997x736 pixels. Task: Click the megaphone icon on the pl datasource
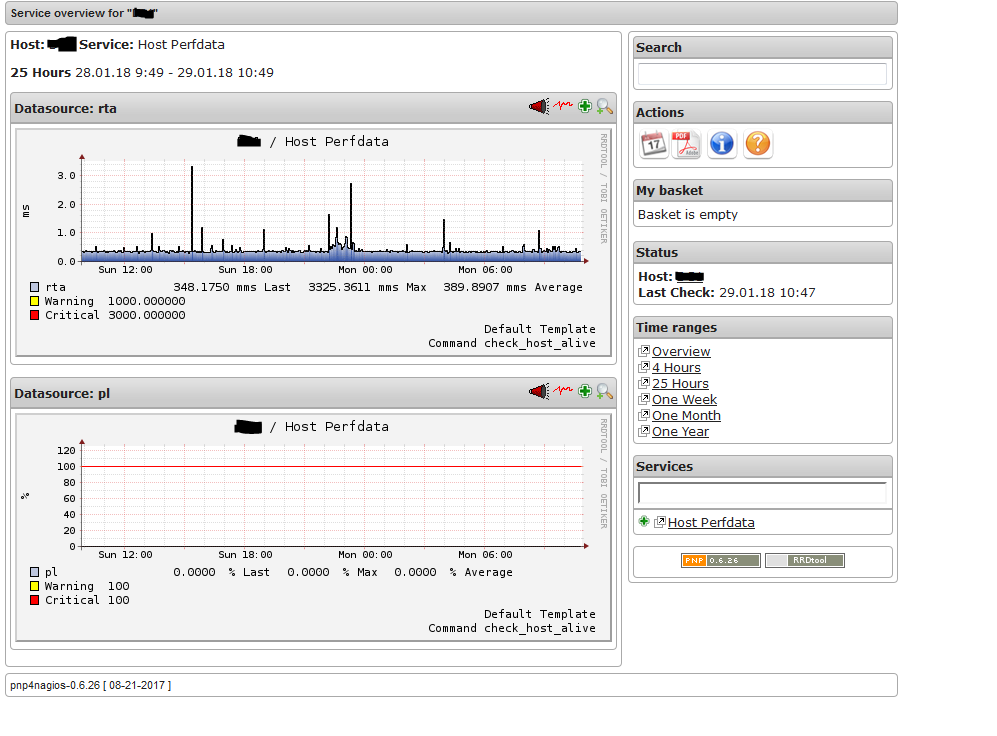(x=539, y=391)
